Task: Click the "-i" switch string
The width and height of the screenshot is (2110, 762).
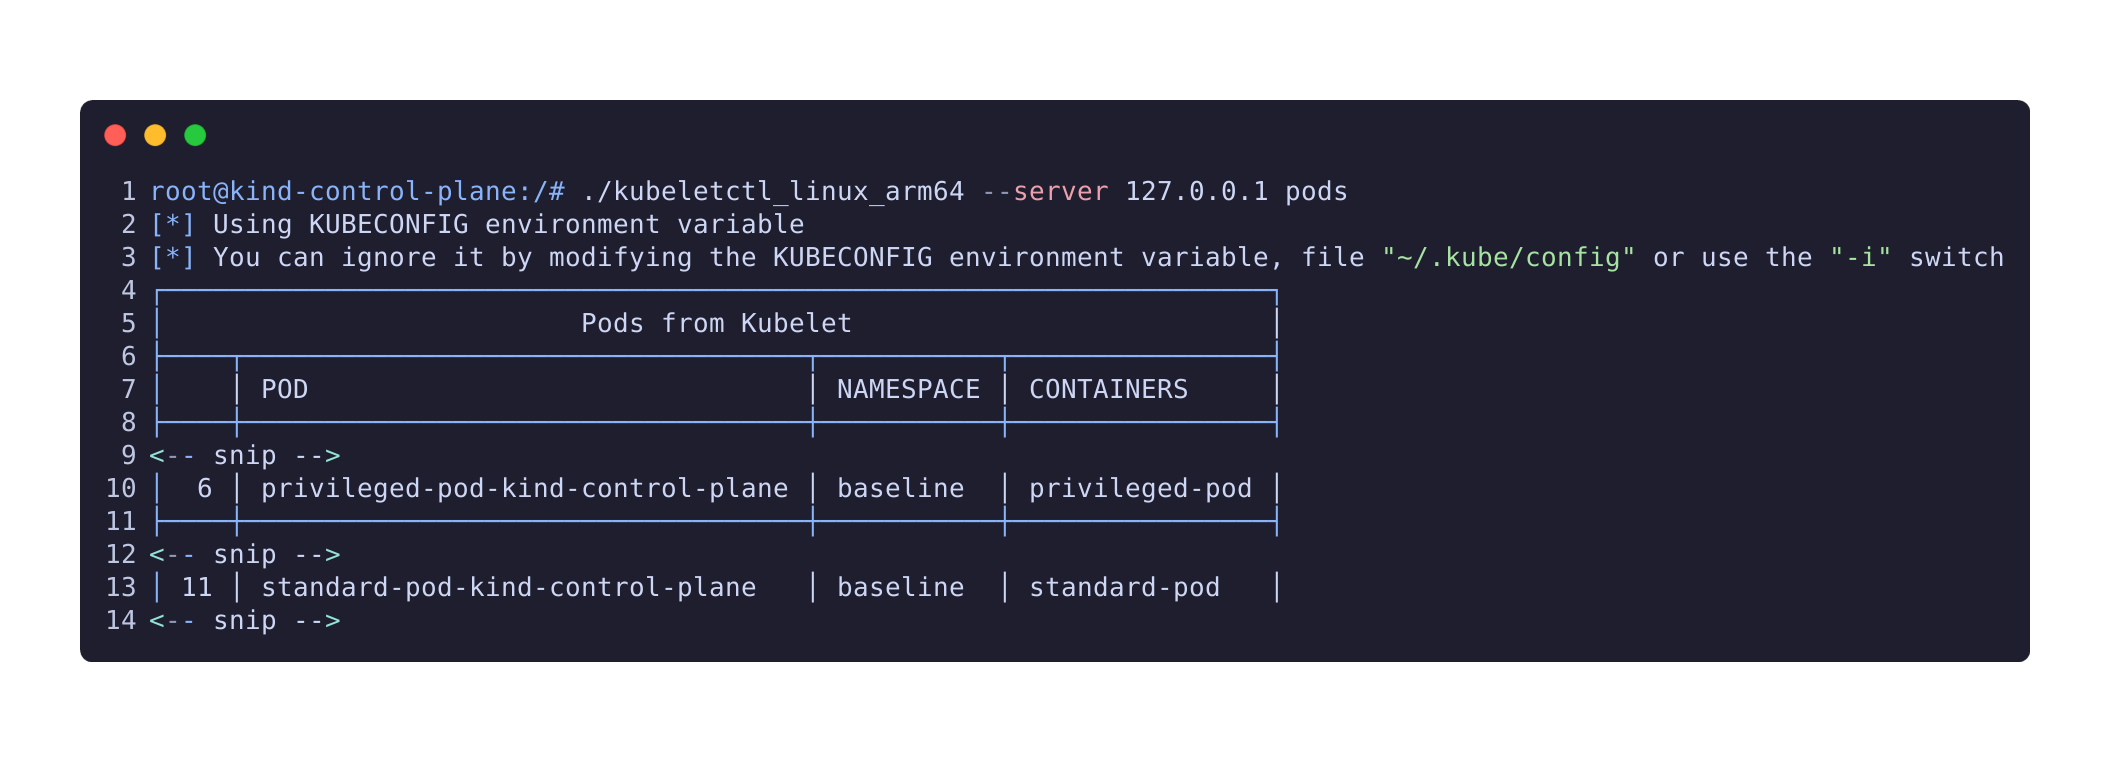Action: (x=1860, y=257)
